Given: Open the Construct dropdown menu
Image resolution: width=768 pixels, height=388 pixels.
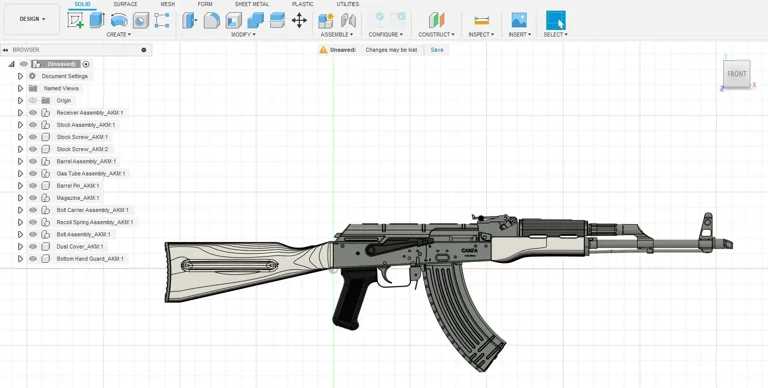Looking at the screenshot, I should coord(436,35).
